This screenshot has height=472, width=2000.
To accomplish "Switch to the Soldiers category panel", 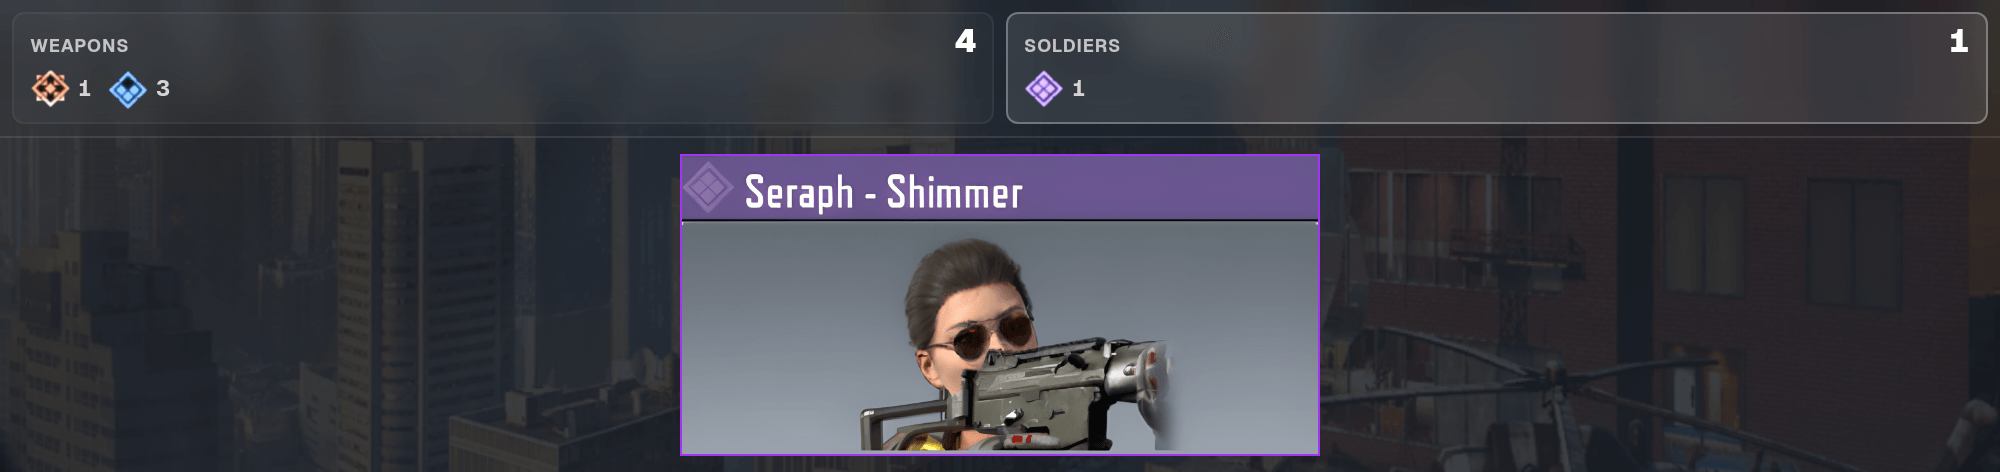I will pos(1496,68).
